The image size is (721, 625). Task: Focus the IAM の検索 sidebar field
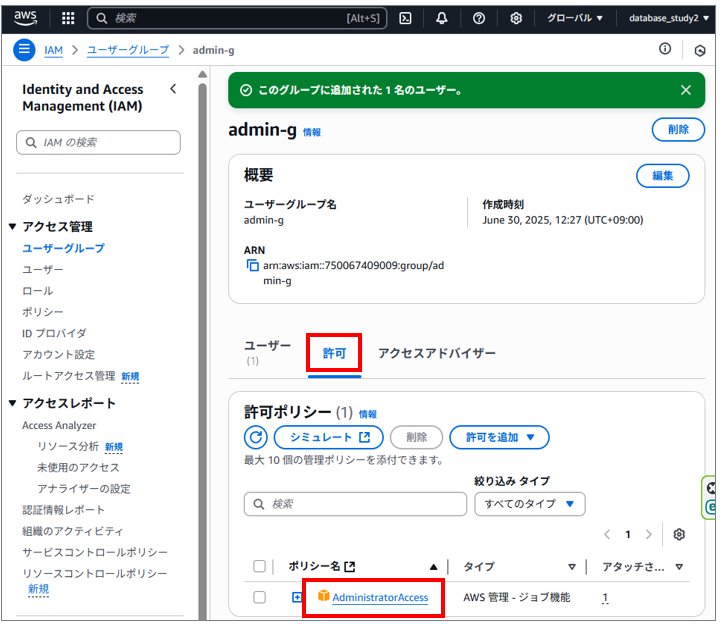point(98,143)
